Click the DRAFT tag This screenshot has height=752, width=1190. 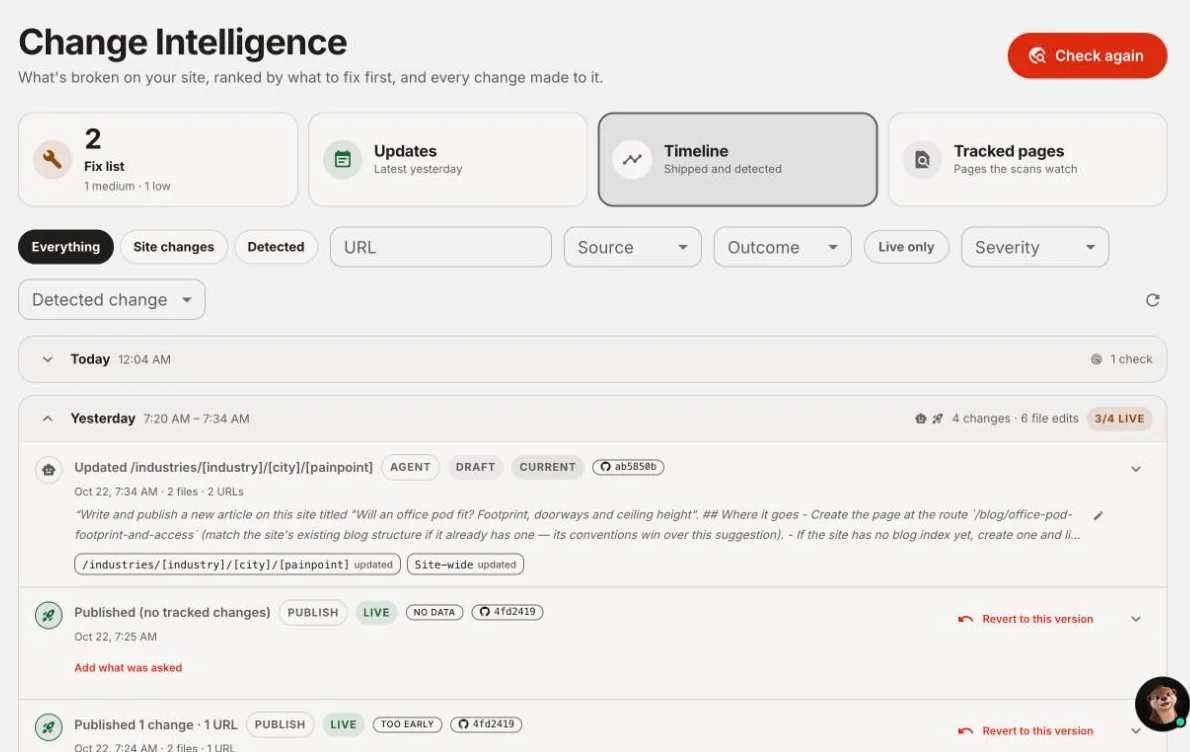[x=475, y=467]
